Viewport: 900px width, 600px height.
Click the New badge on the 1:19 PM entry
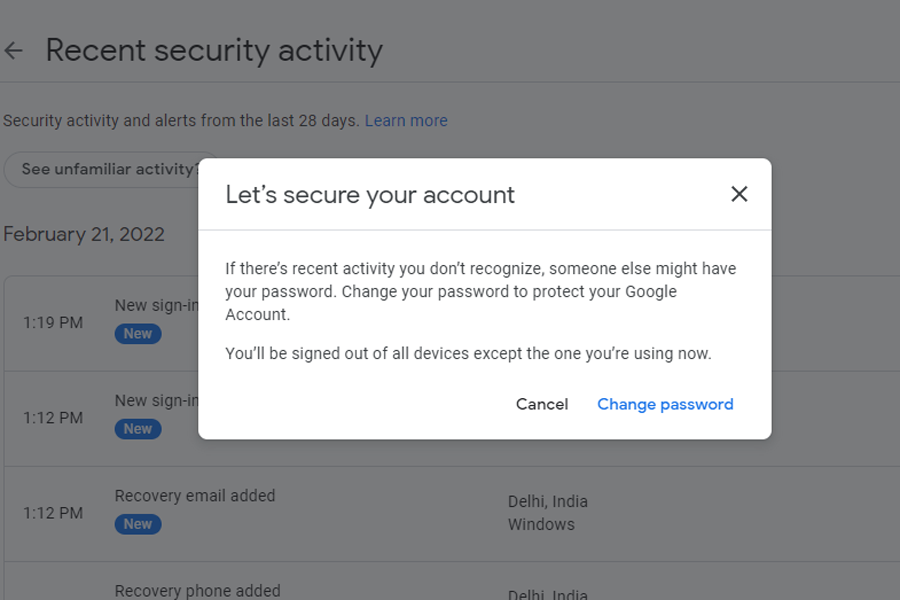coord(138,334)
